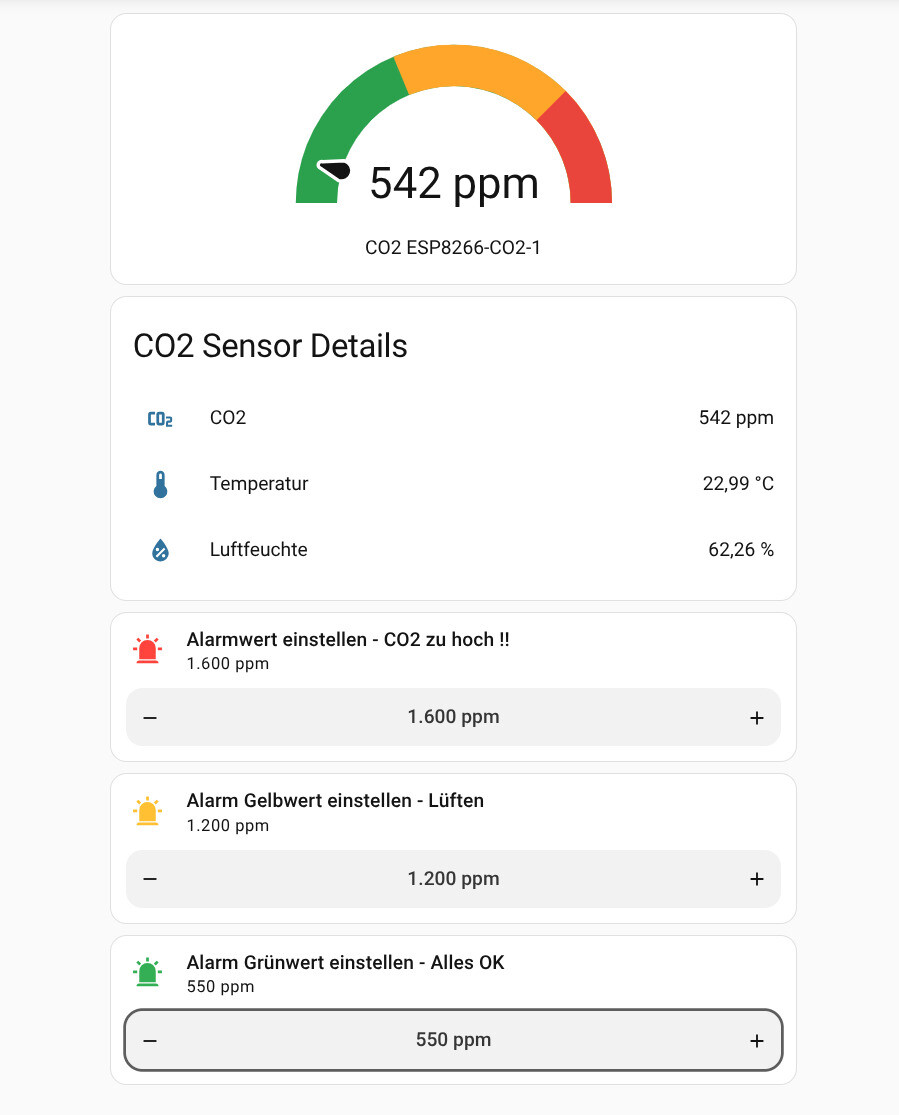This screenshot has height=1115, width=899.
Task: Open the Luftfeuchte 62,26 % entity row
Action: tap(453, 550)
